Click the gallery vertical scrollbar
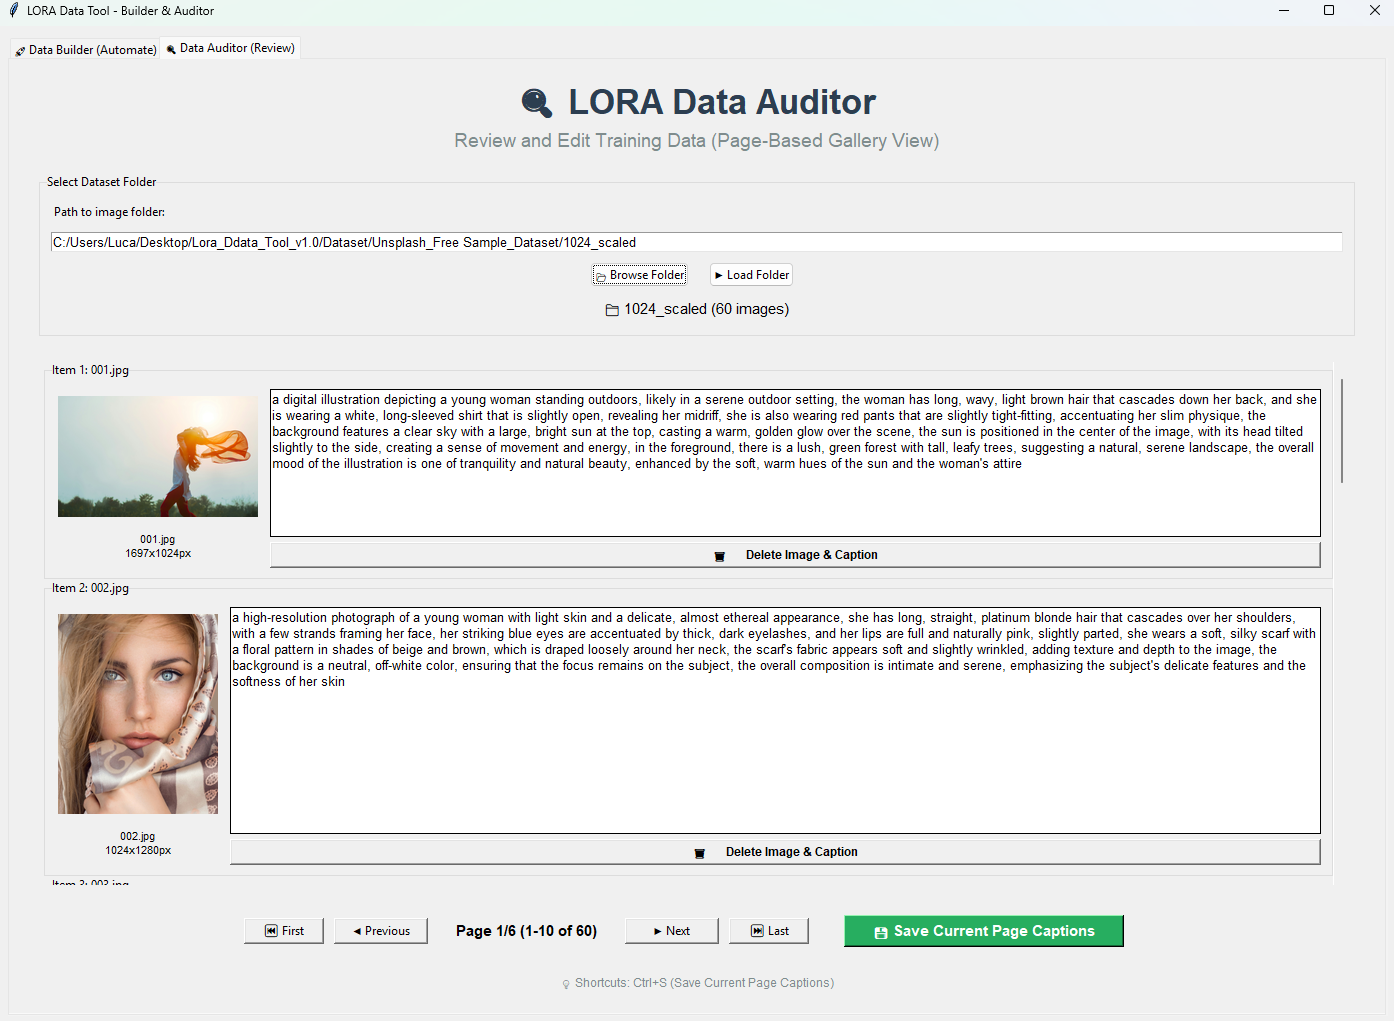The image size is (1394, 1021). click(x=1342, y=431)
